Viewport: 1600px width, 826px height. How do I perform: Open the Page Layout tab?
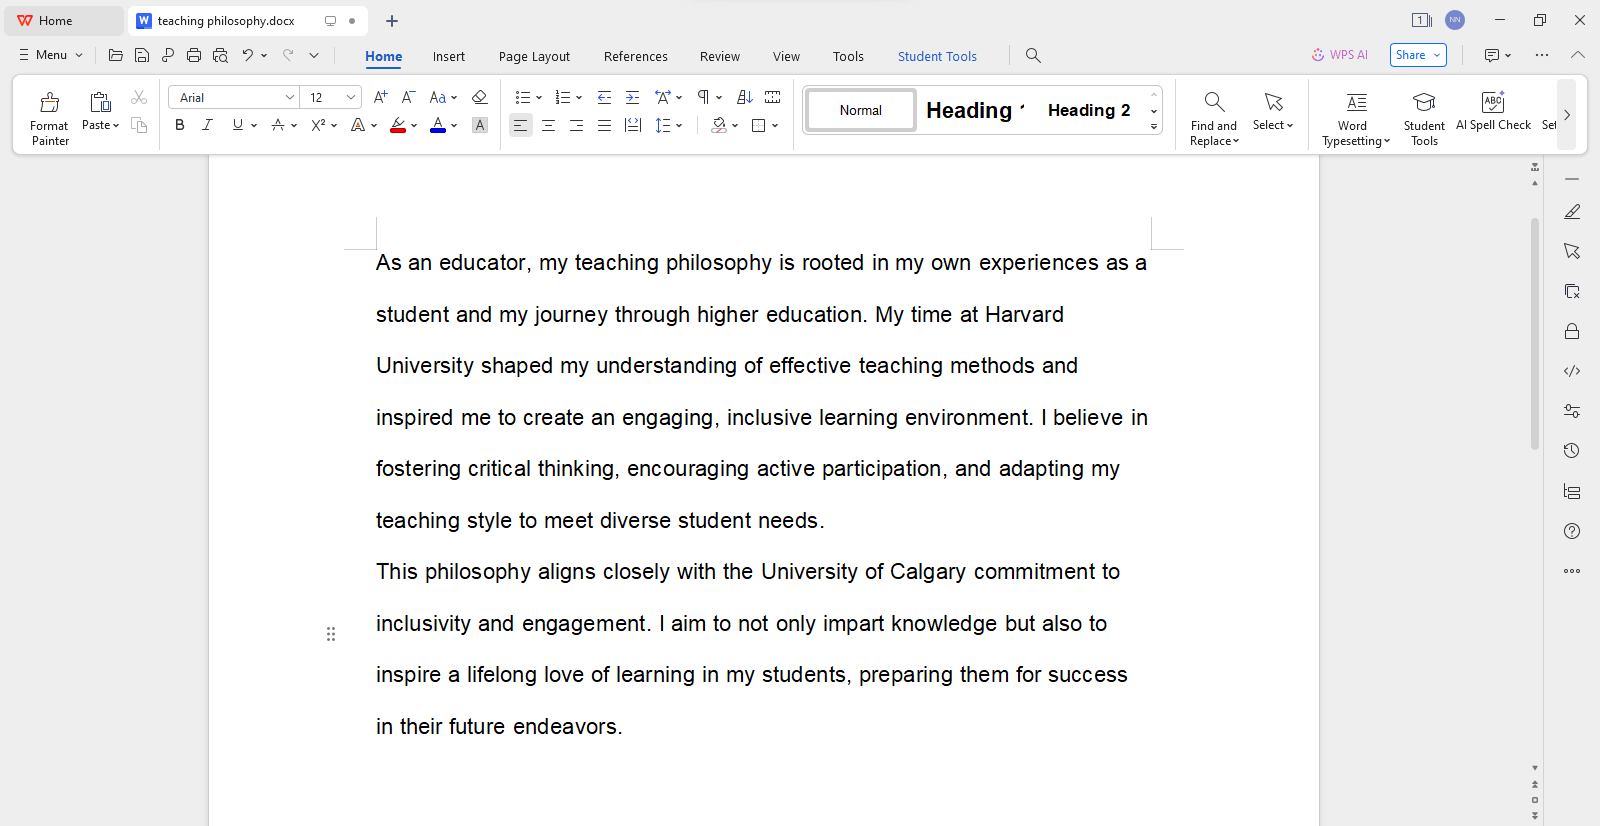click(534, 56)
